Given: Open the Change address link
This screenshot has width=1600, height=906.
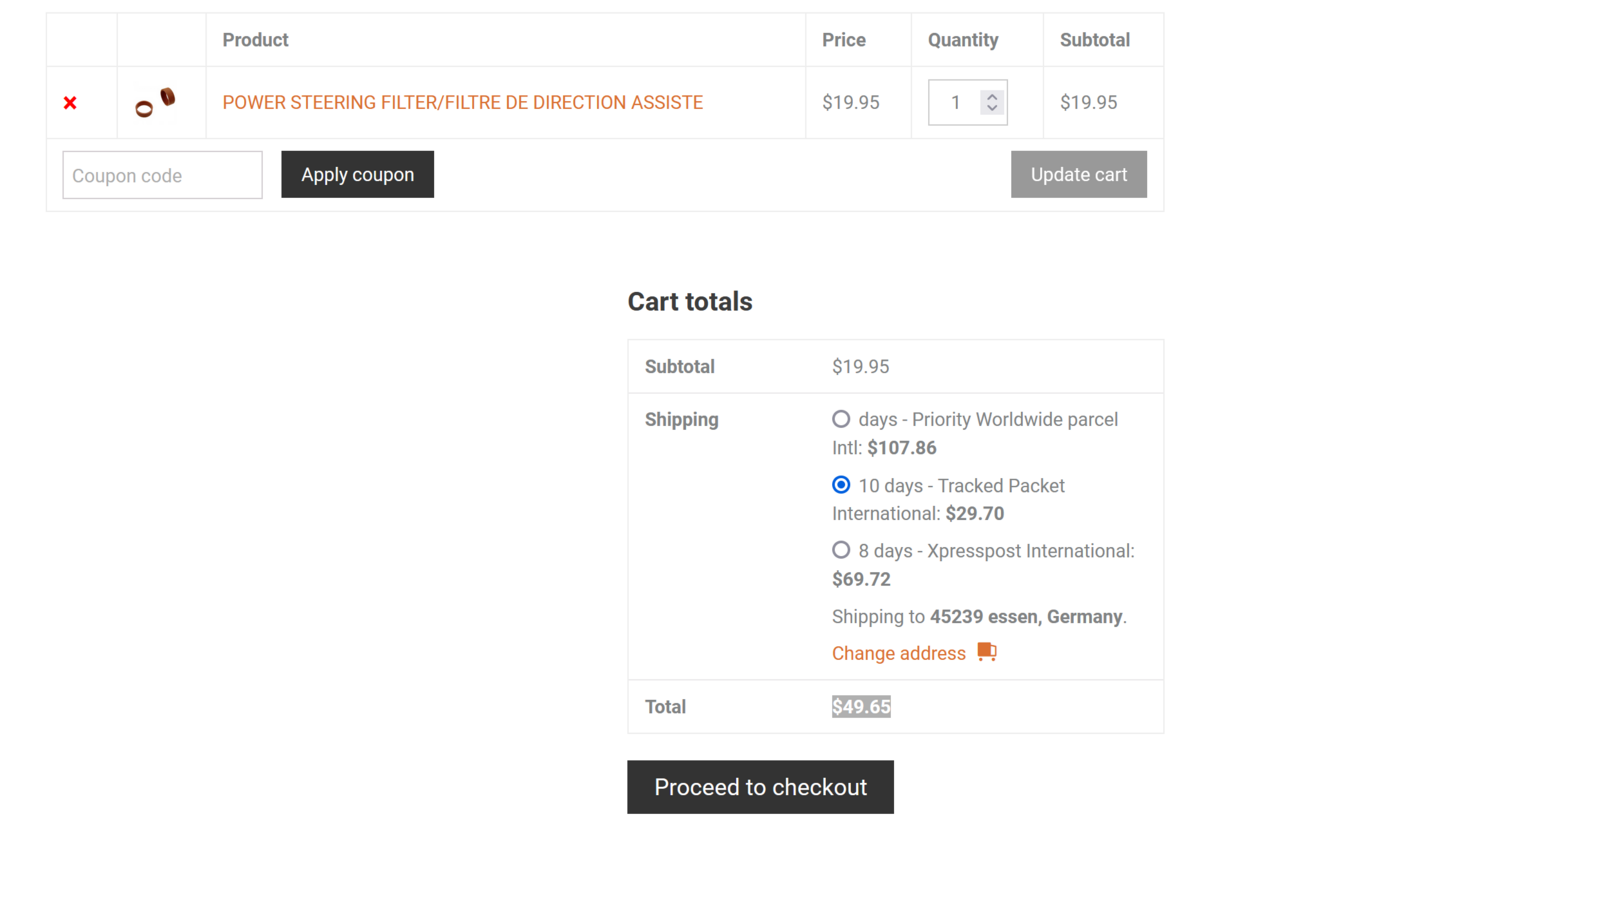Looking at the screenshot, I should coord(898,653).
